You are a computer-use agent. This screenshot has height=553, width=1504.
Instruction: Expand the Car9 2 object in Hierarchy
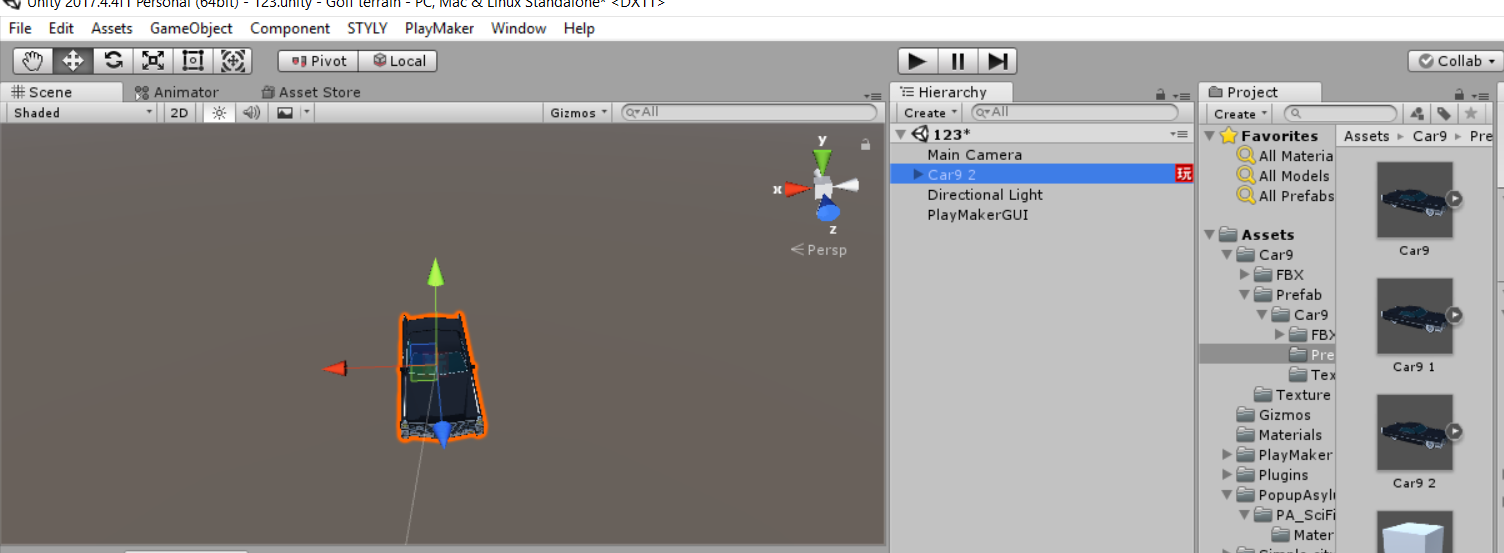pyautogui.click(x=918, y=175)
